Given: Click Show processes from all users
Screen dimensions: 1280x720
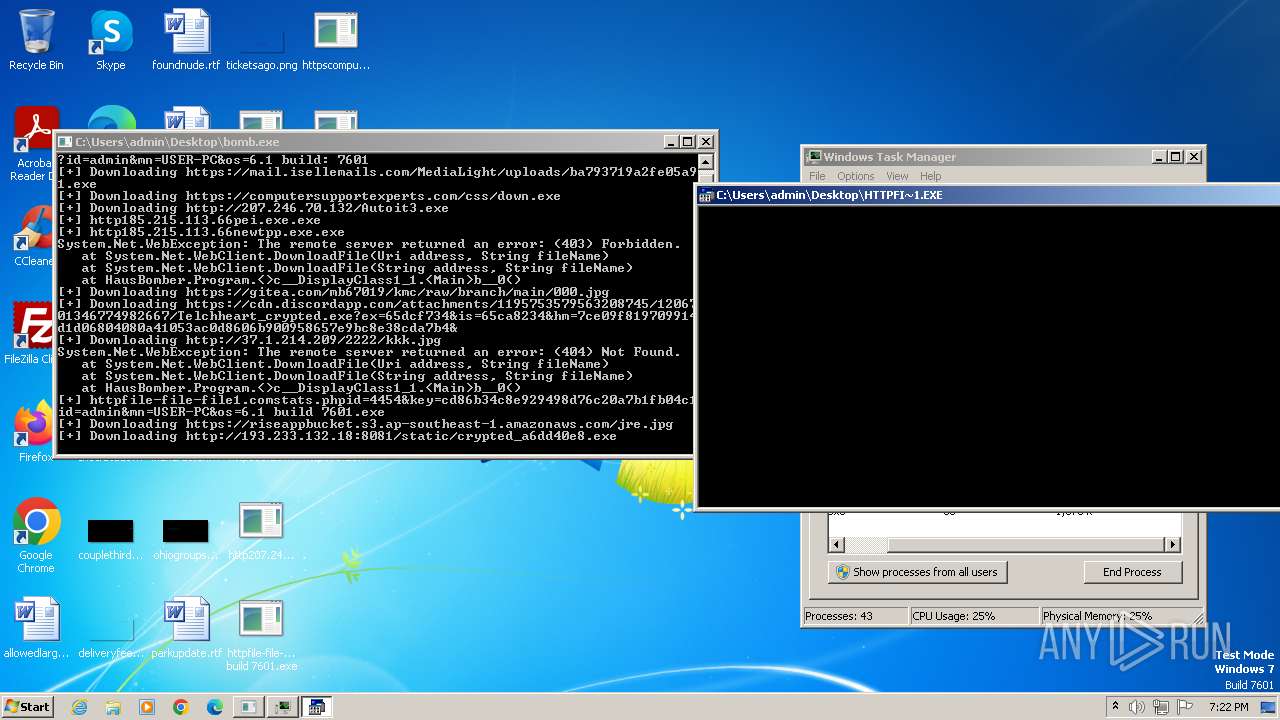Looking at the screenshot, I should (x=917, y=572).
